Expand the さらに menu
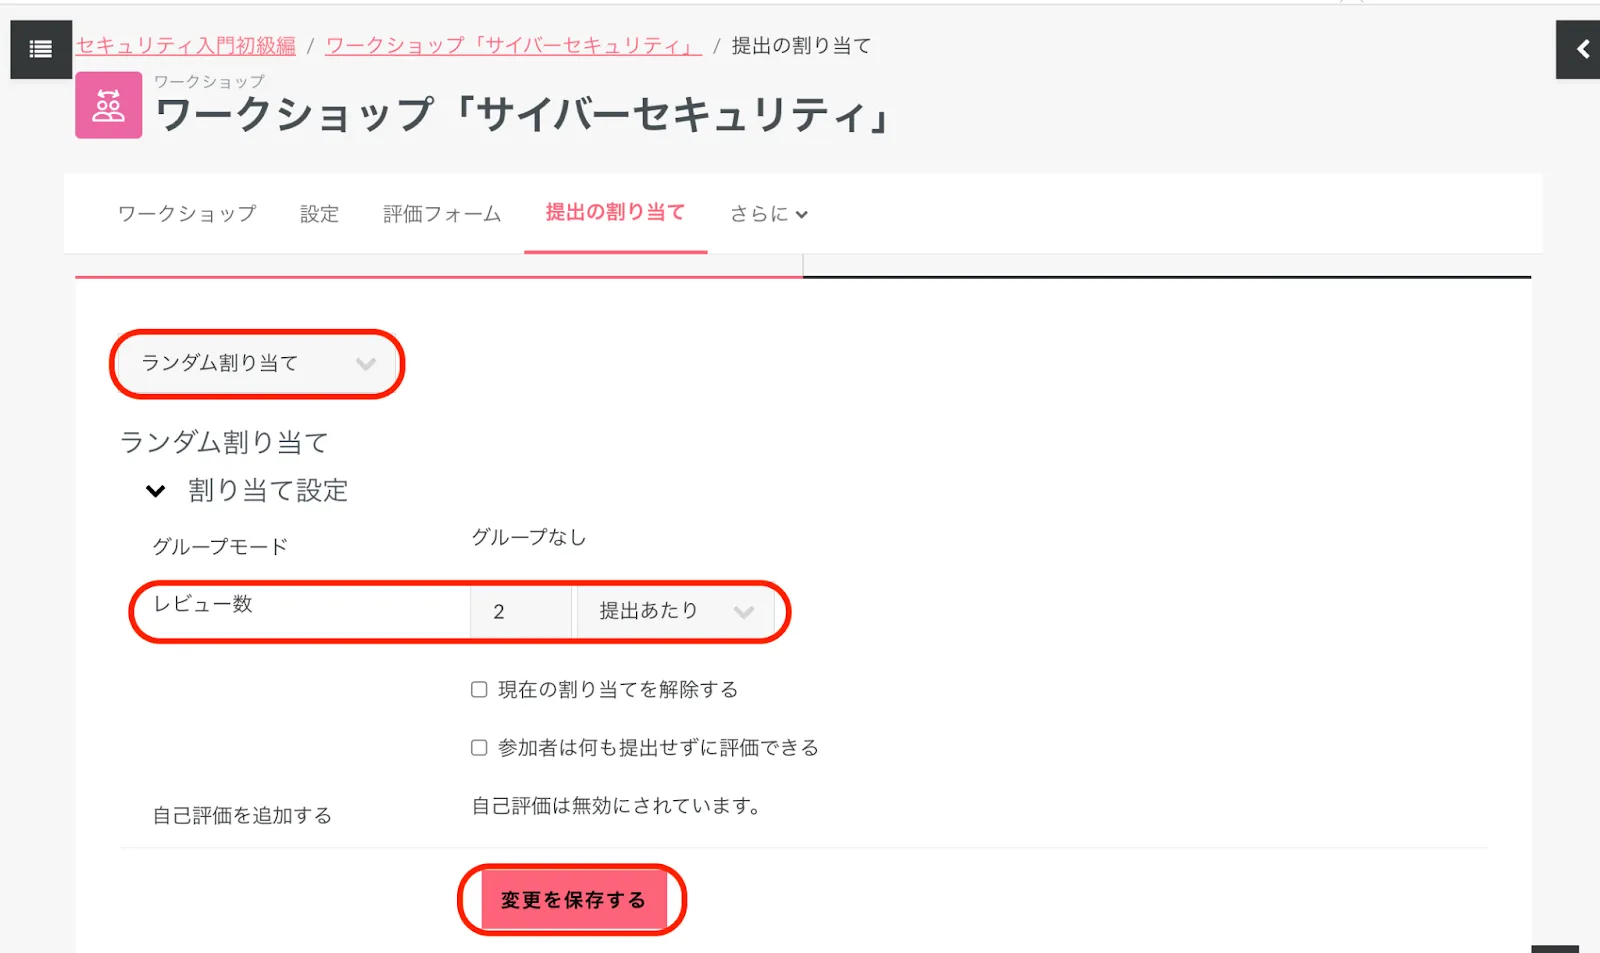The image size is (1600, 953). [768, 214]
